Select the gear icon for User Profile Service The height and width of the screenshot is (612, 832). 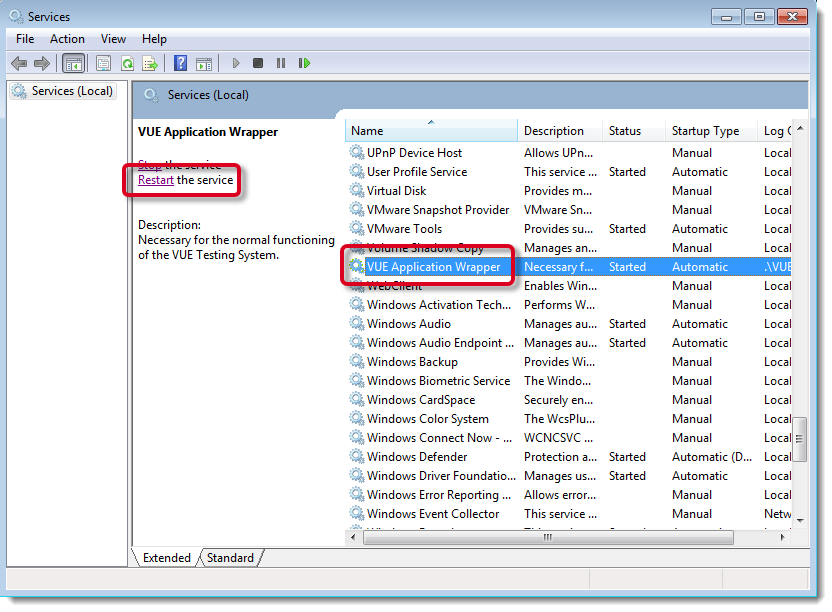357,172
